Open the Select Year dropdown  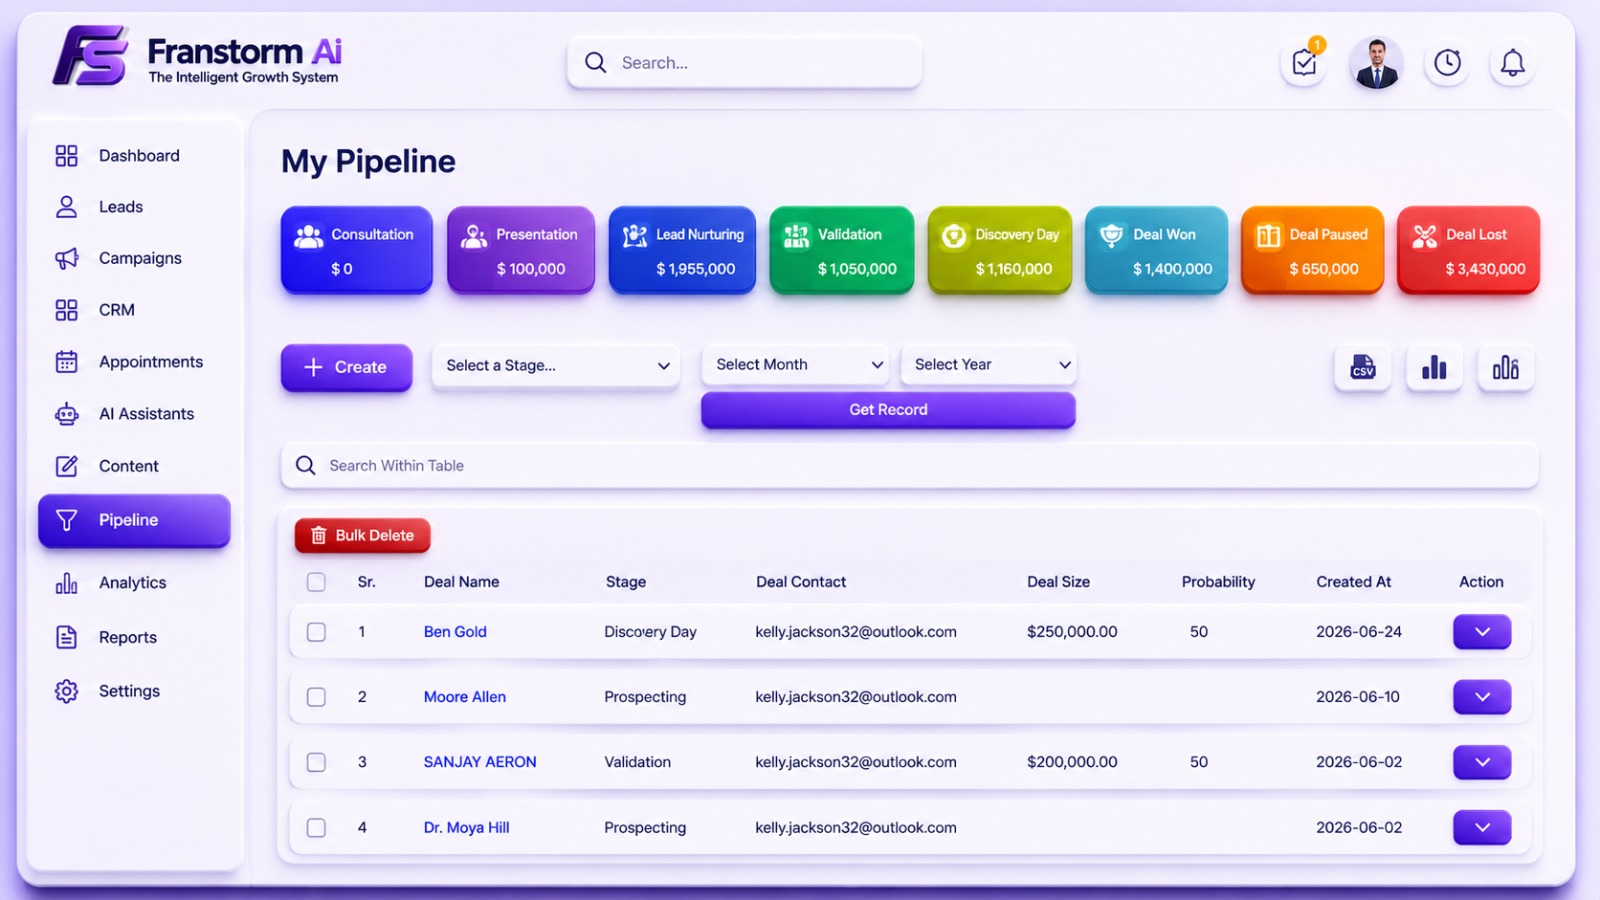[x=988, y=365]
